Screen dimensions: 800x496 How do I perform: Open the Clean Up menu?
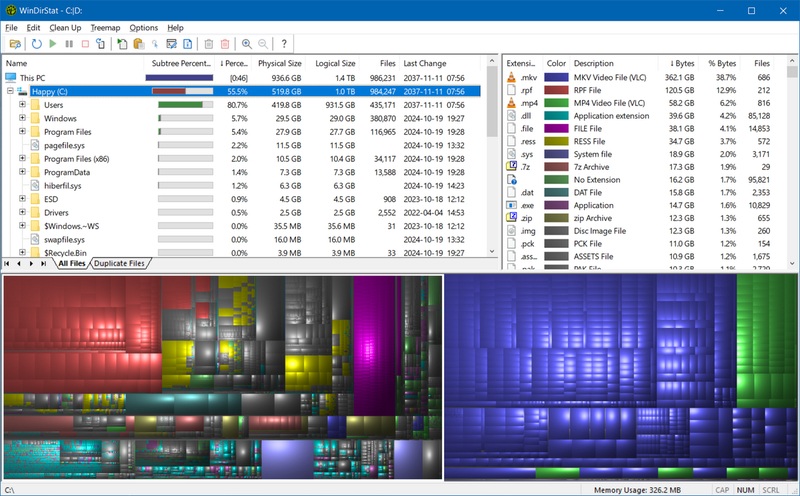65,27
